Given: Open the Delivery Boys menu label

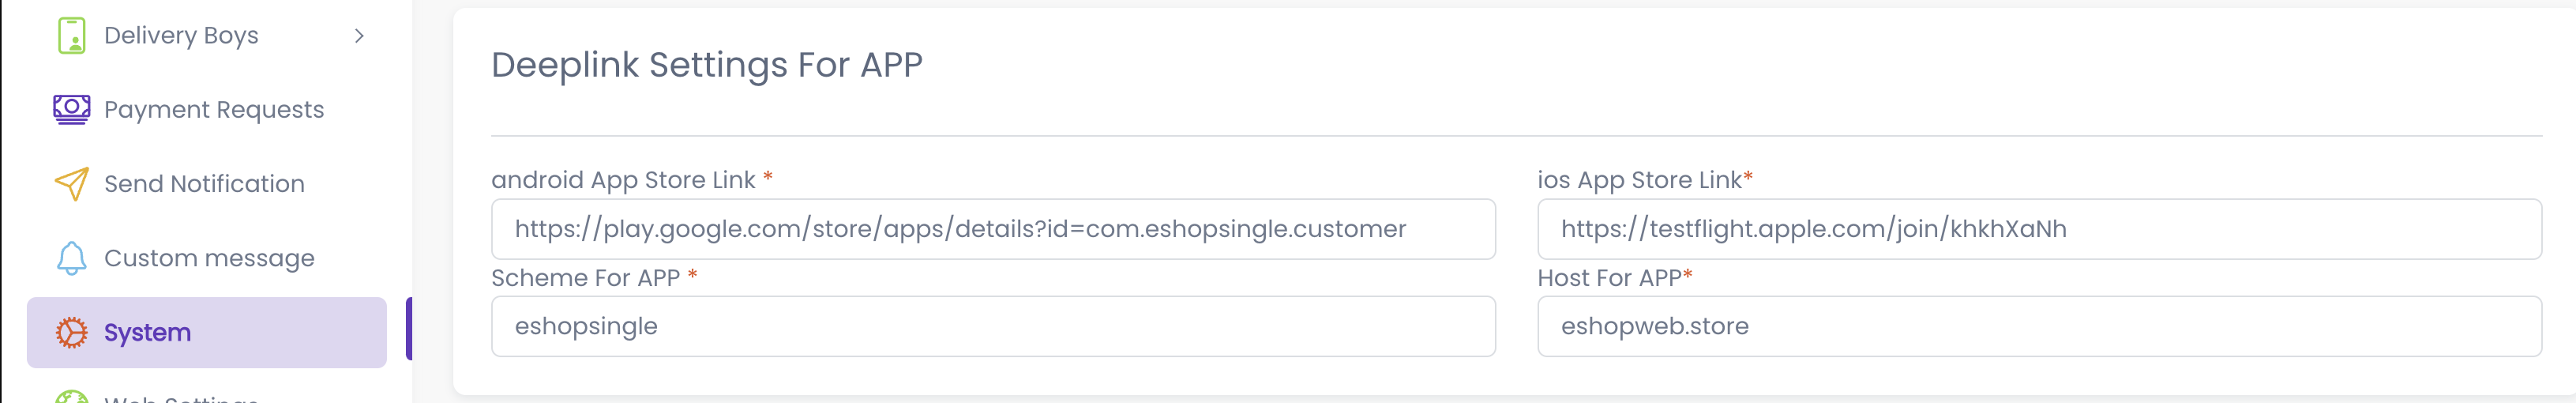Looking at the screenshot, I should tap(181, 36).
